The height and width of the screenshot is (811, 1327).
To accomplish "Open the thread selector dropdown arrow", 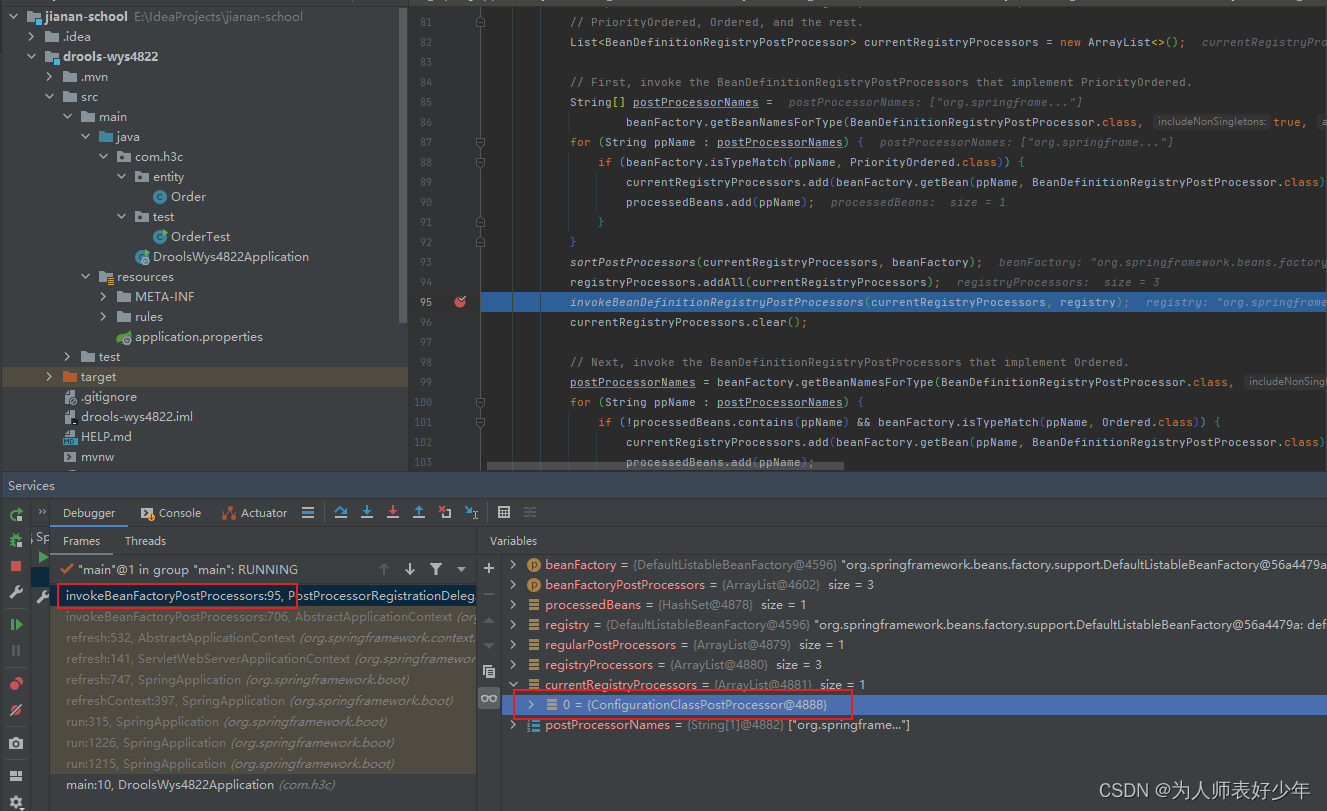I will pyautogui.click(x=461, y=569).
